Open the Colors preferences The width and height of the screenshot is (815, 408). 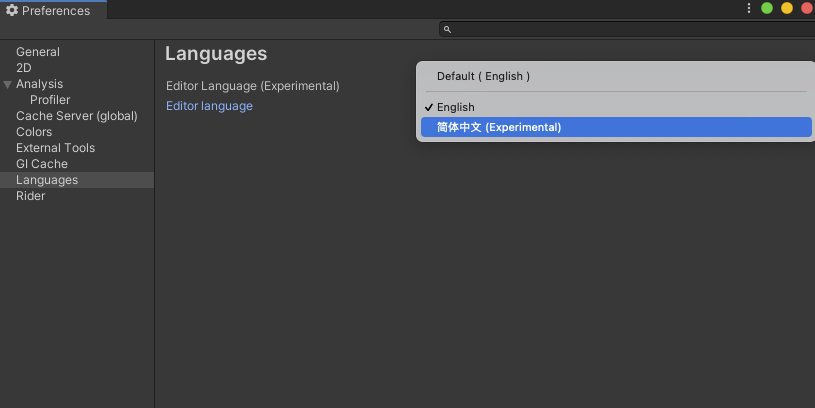(x=34, y=132)
